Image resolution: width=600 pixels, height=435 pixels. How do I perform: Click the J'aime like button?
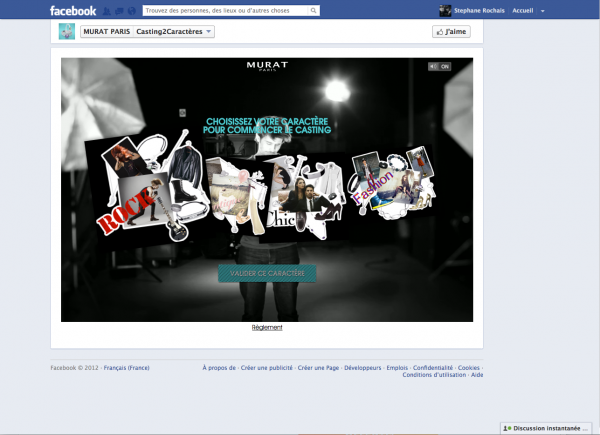451,32
